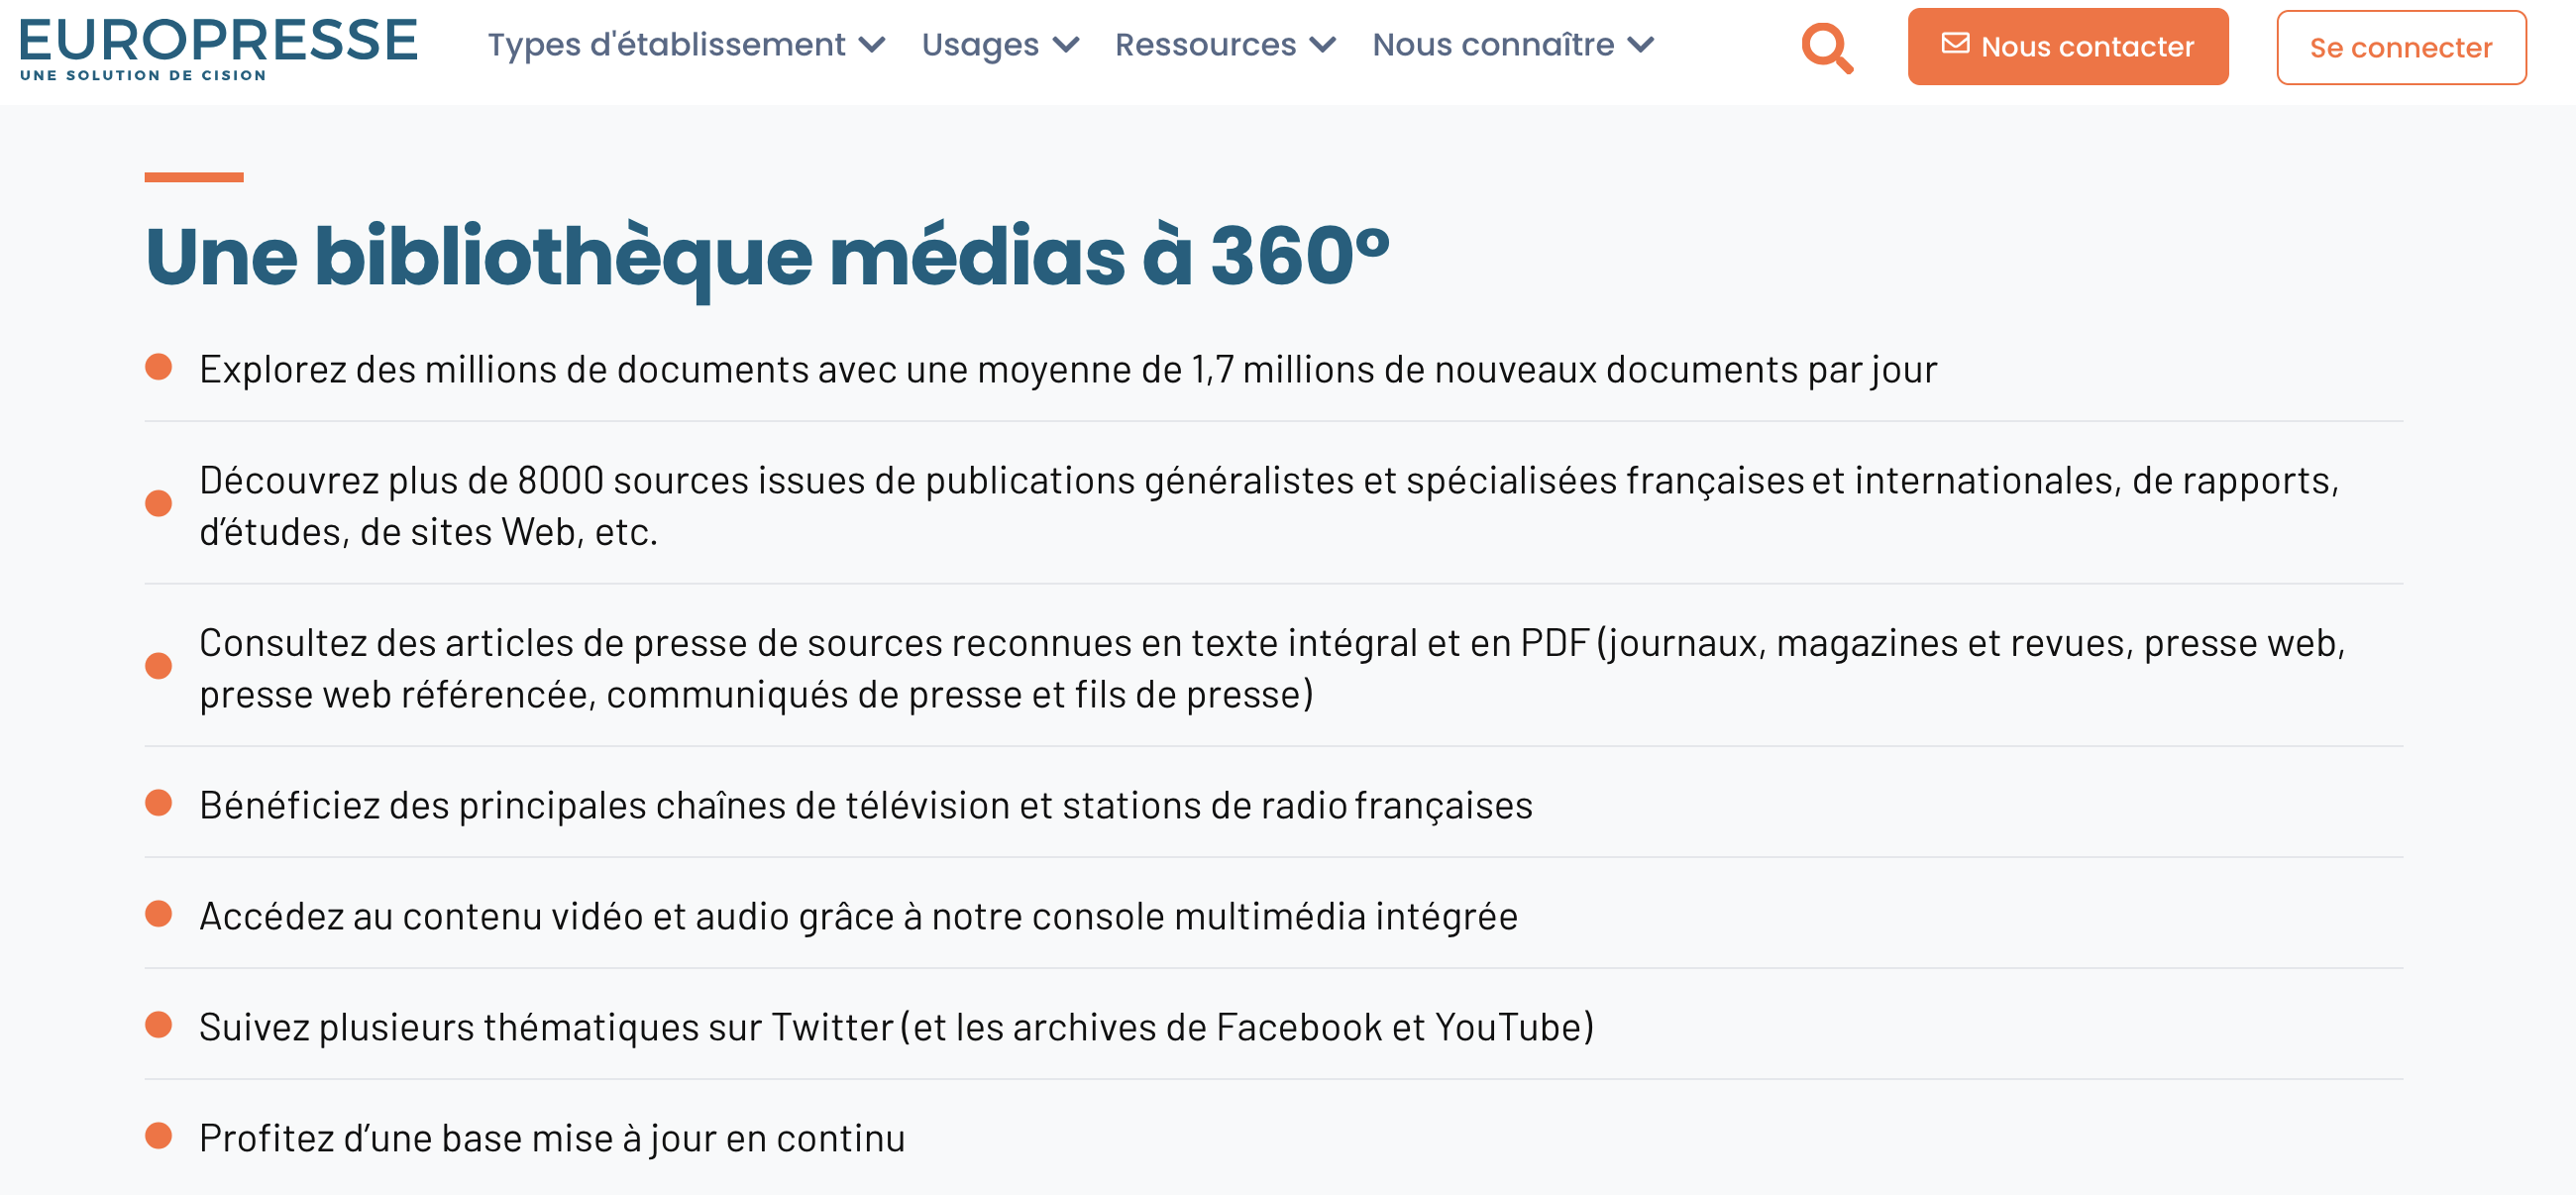The height and width of the screenshot is (1195, 2576).
Task: Expand the Types d'établissement chevron
Action: point(872,45)
